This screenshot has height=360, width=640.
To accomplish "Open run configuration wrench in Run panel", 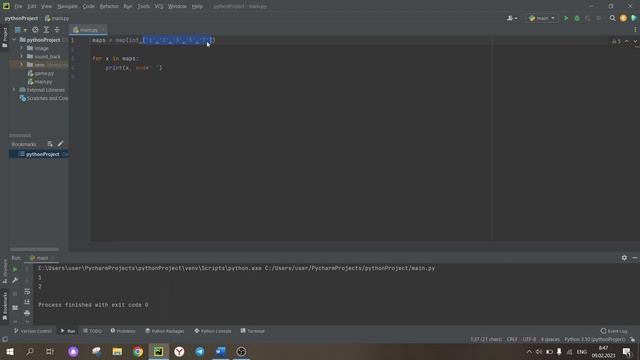I will point(15,280).
